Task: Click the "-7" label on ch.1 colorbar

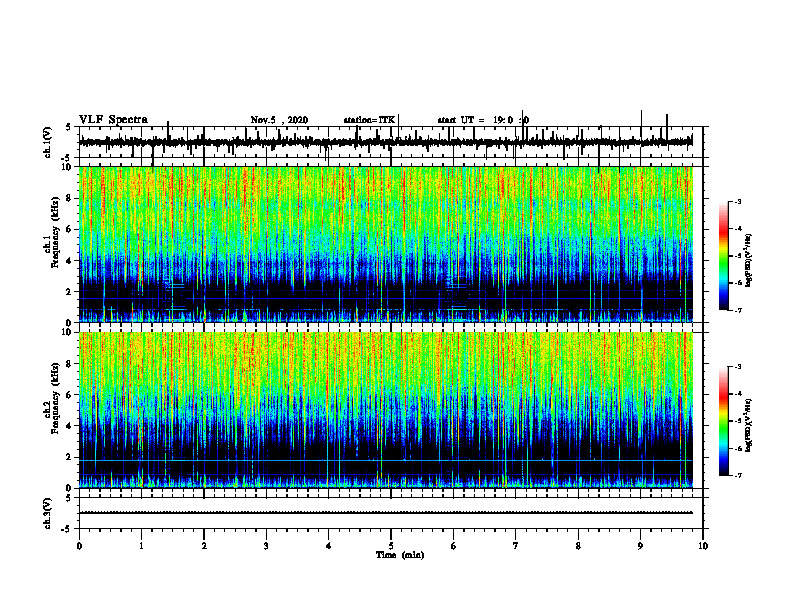Action: tap(738, 310)
